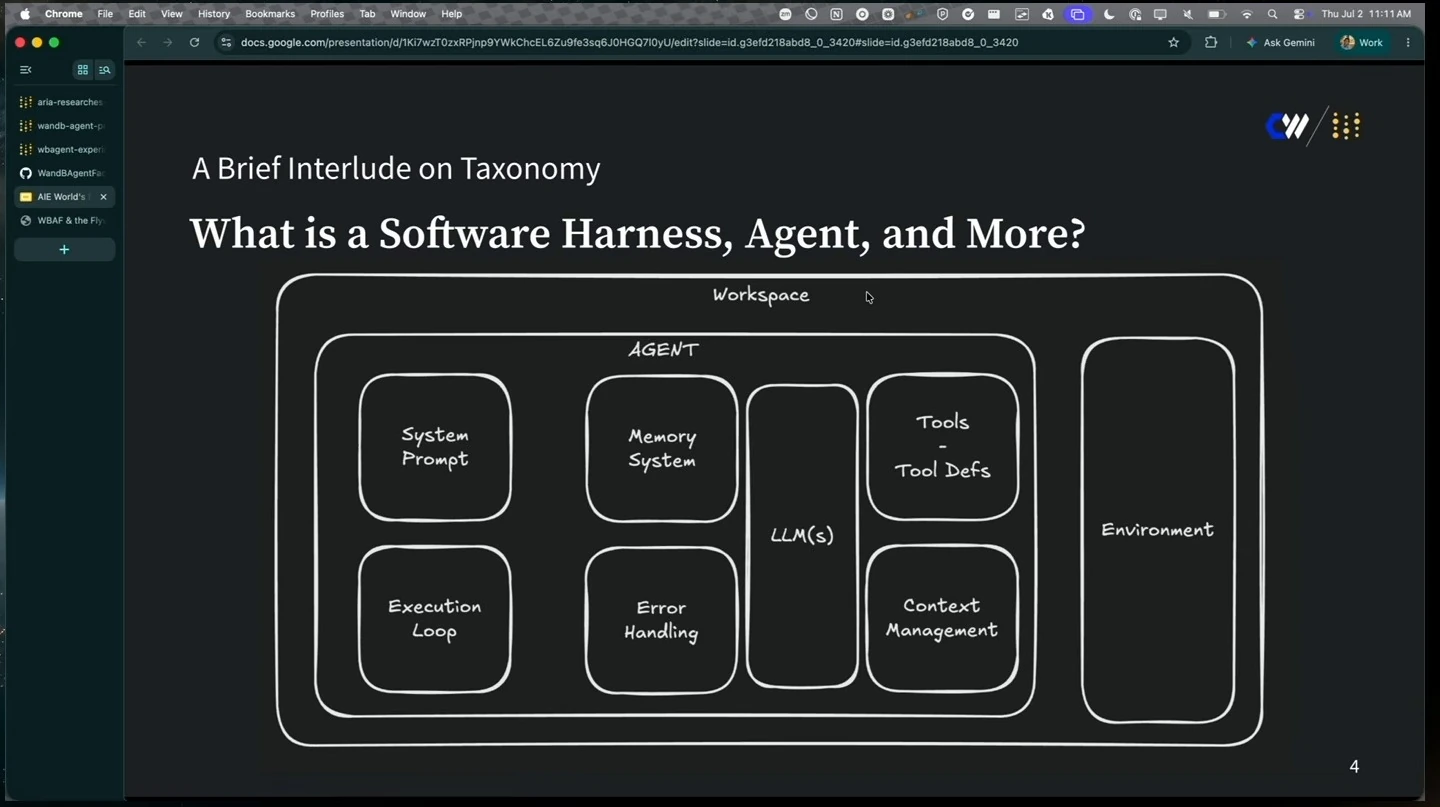Screen dimensions: 1440x807
Task: Click the AGENT label in the diagram
Action: pyautogui.click(x=663, y=350)
